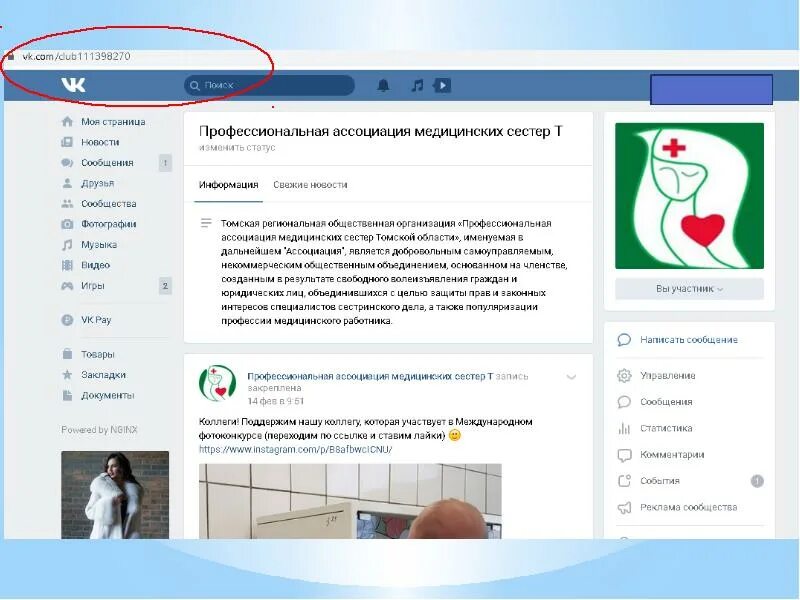
Task: Switch to the Свежие новости tab
Action: point(310,185)
